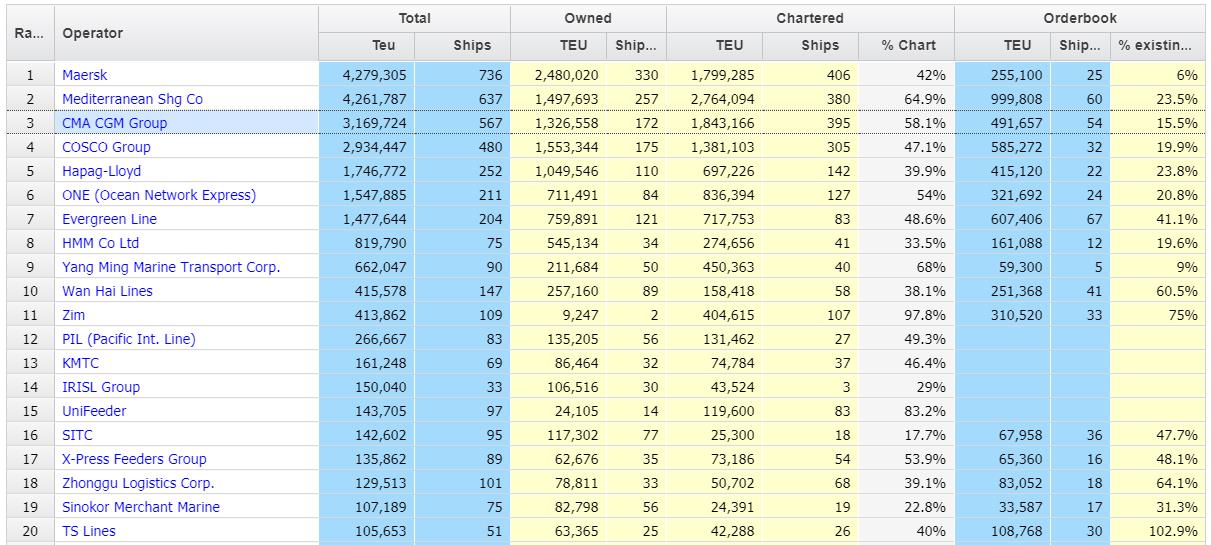1211x545 pixels.
Task: Open Mediterranean Shg Co operator link
Action: pos(132,99)
